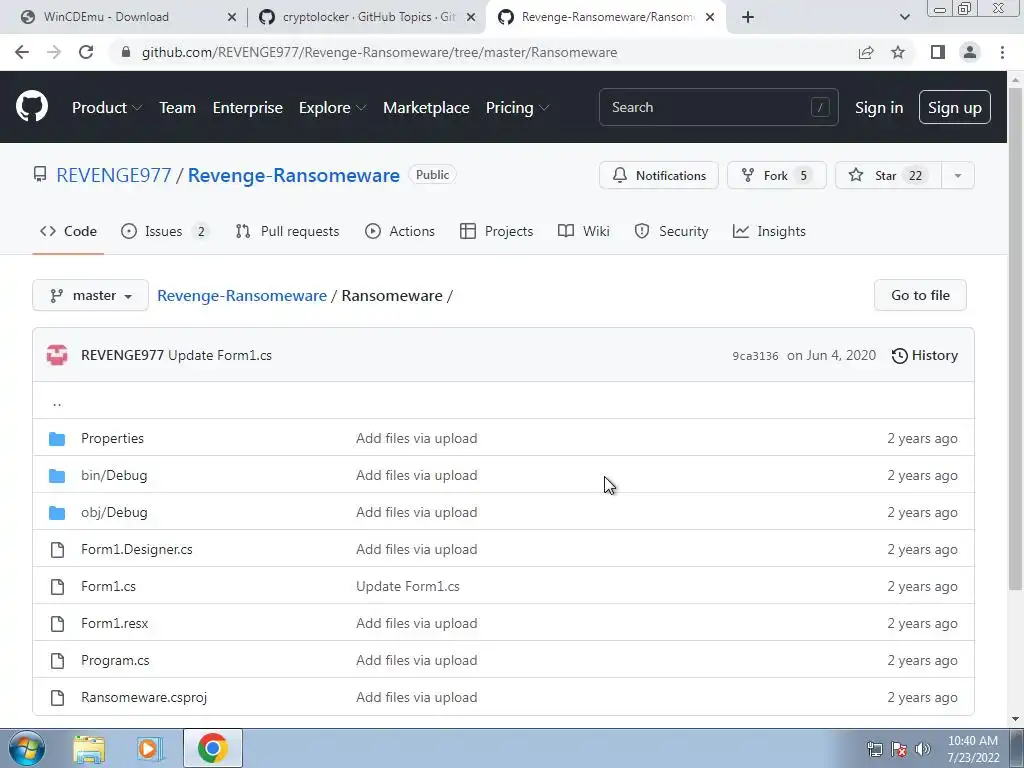Click the page vertical scrollbar thumb
The height and width of the screenshot is (768, 1024).
tap(1015, 339)
